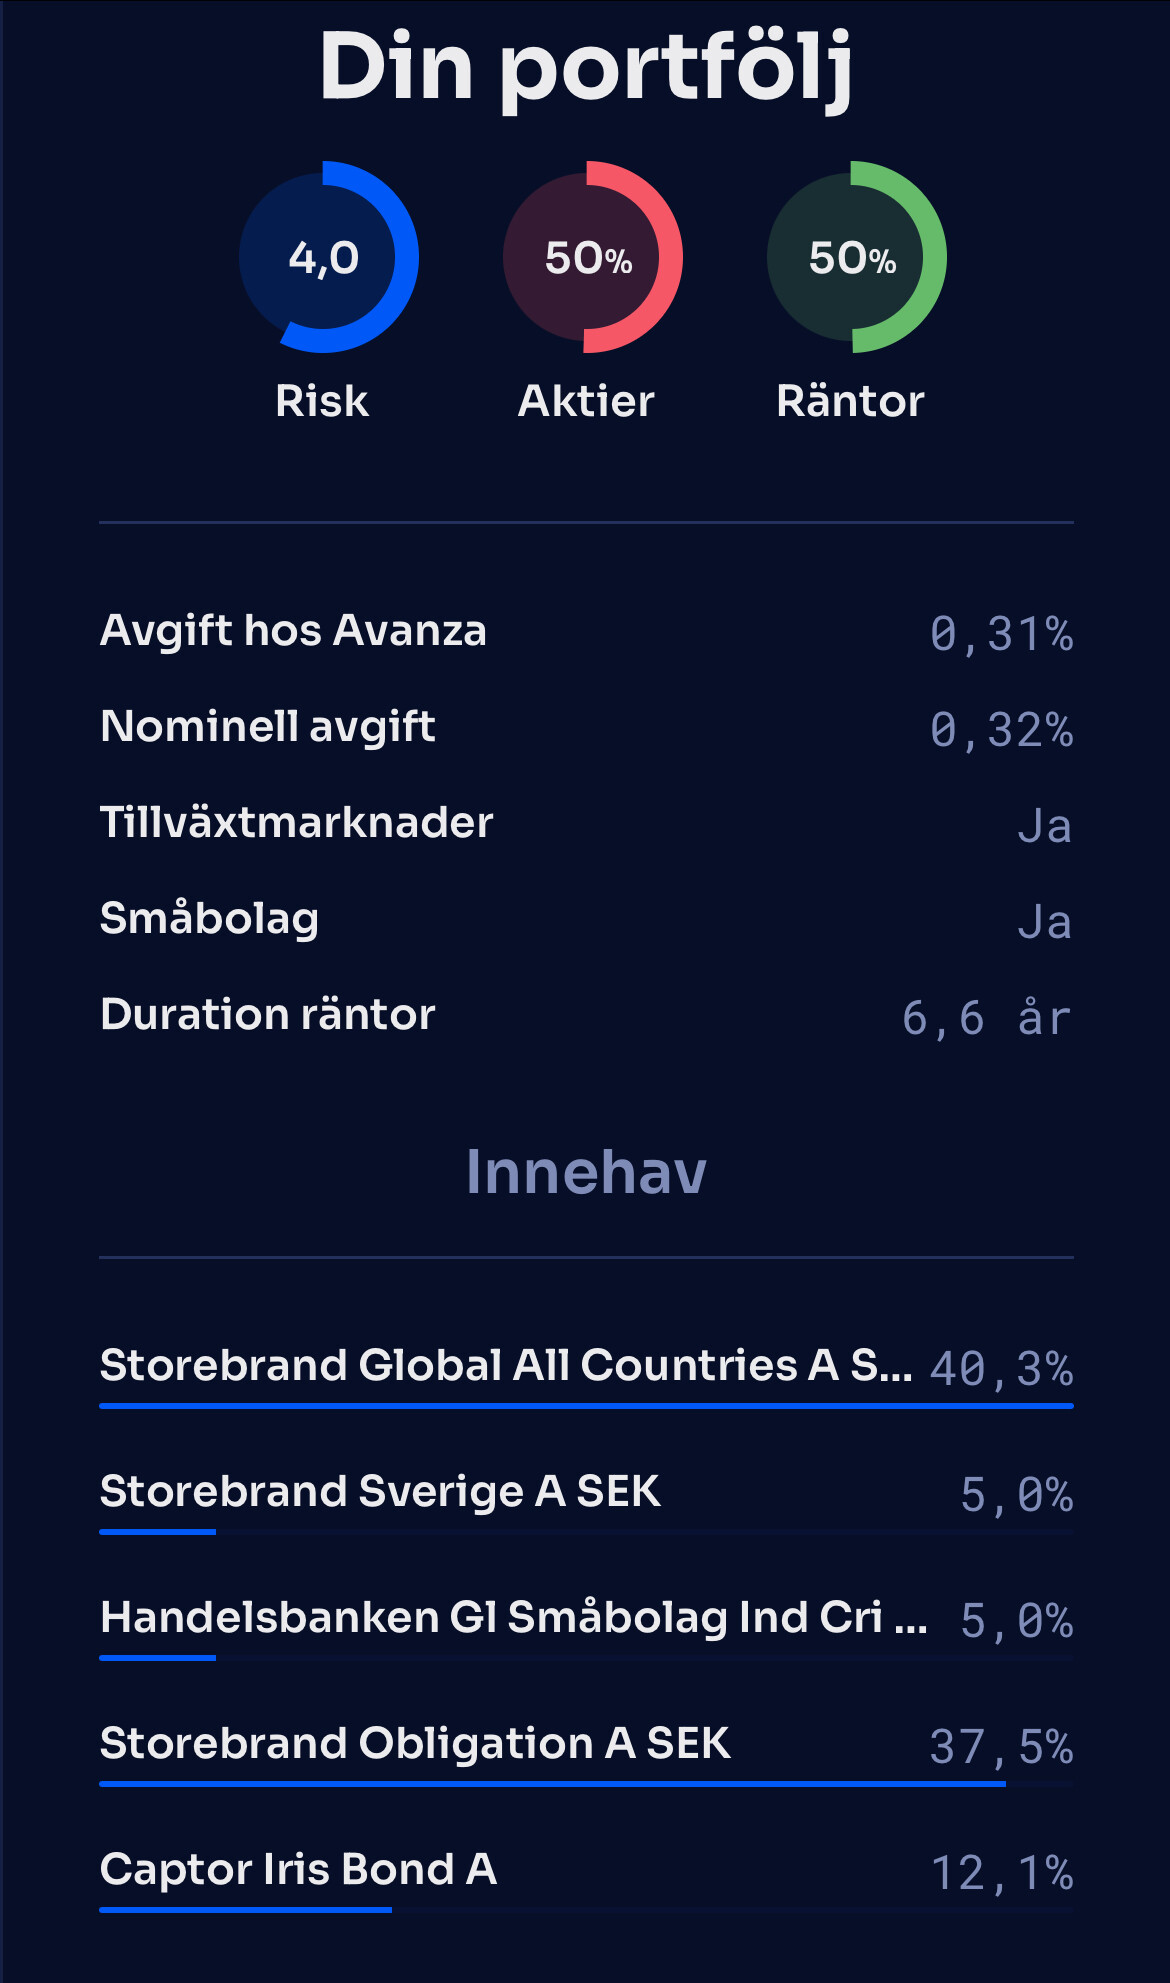Open Storebrand Global All Countries holding
The height and width of the screenshot is (1983, 1170).
click(506, 1365)
